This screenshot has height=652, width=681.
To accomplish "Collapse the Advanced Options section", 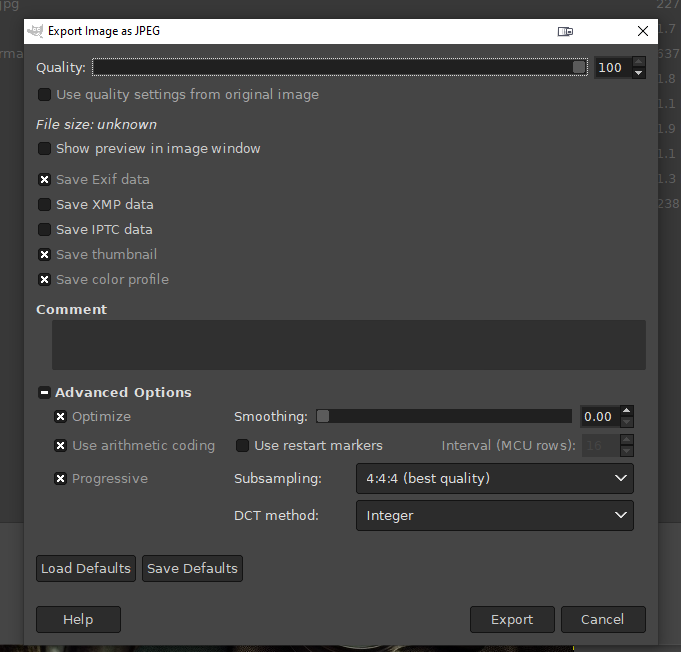I will pyautogui.click(x=44, y=393).
